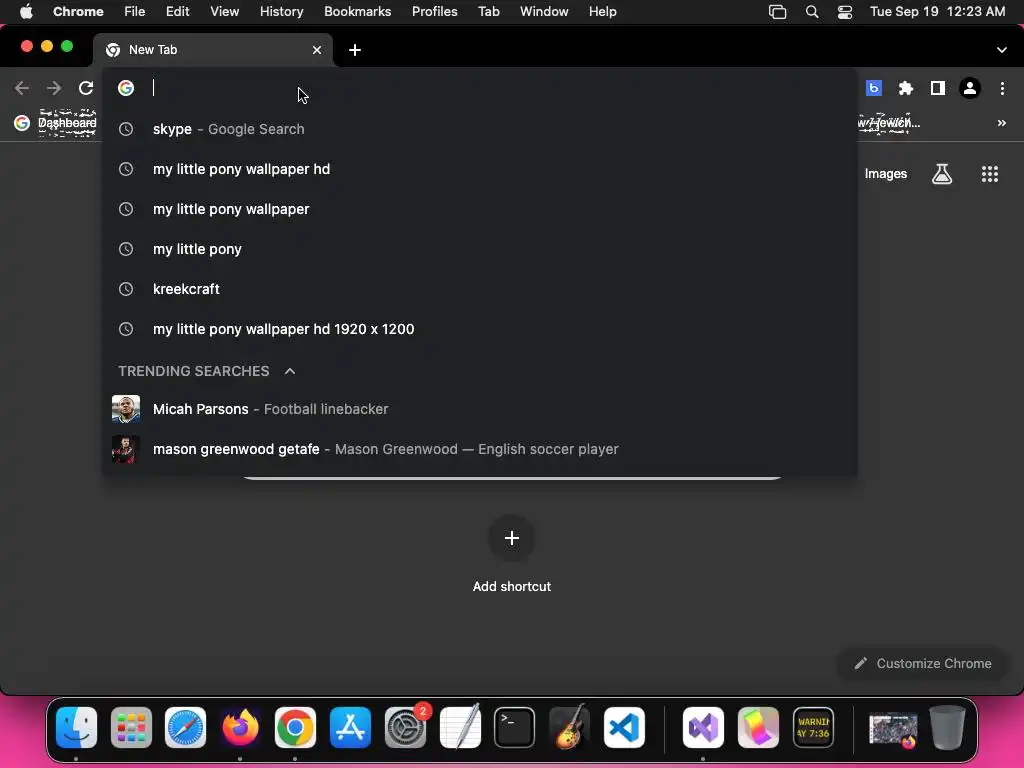
Task: Open Trash from the Dock
Action: (x=948, y=727)
